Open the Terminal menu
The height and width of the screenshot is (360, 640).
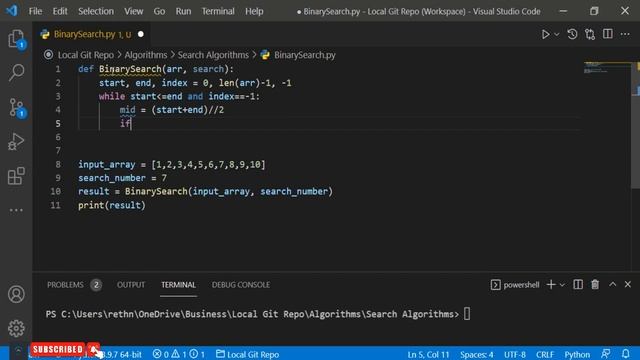click(x=218, y=11)
